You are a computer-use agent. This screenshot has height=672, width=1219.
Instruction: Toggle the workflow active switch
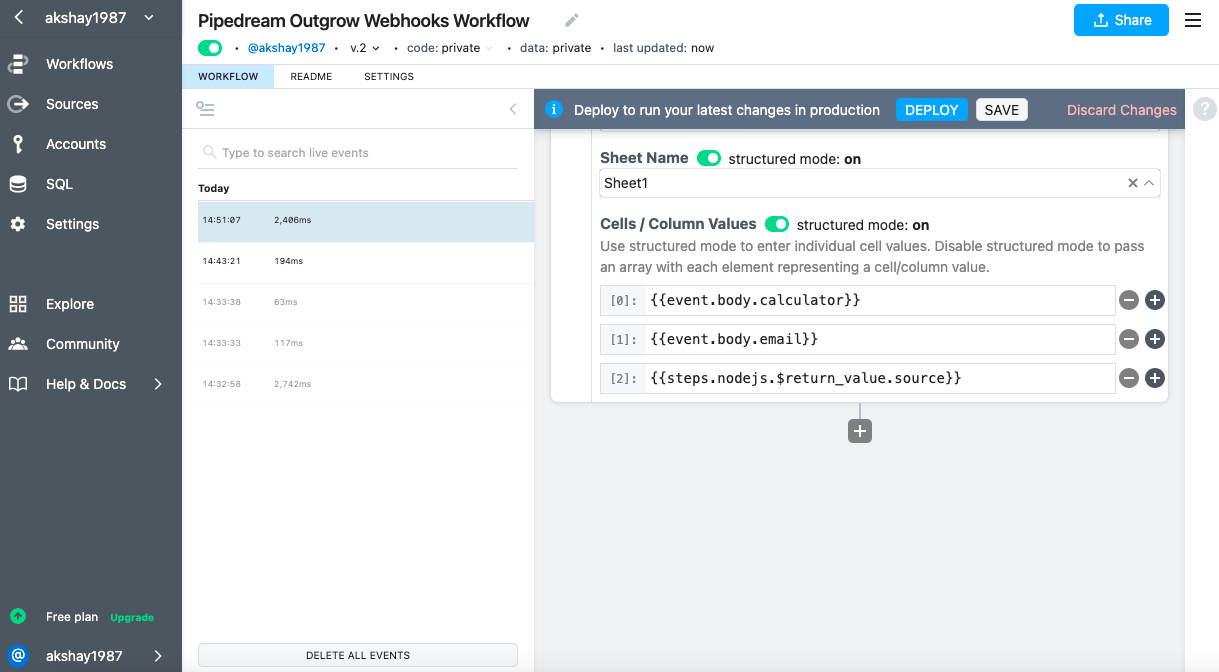coord(210,48)
